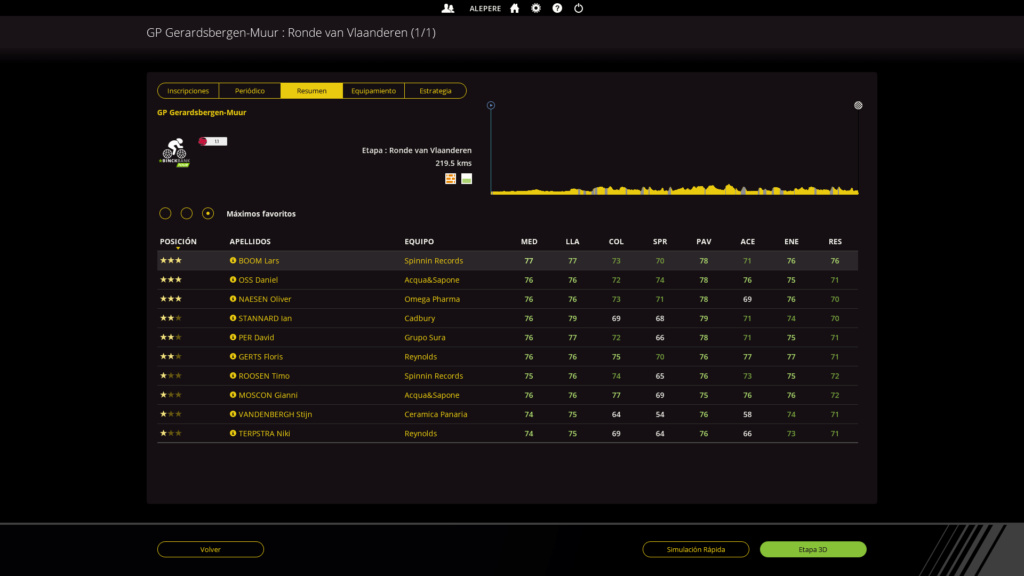Open info icon for MOSCON Gianni
The height and width of the screenshot is (576, 1024).
coord(232,395)
